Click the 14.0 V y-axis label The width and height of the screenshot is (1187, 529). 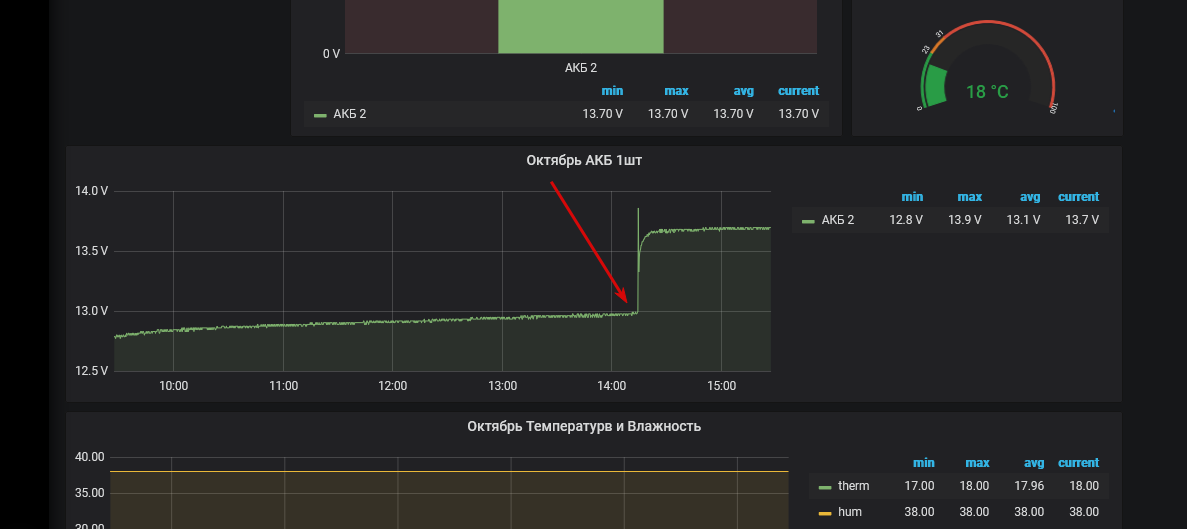pyautogui.click(x=92, y=191)
